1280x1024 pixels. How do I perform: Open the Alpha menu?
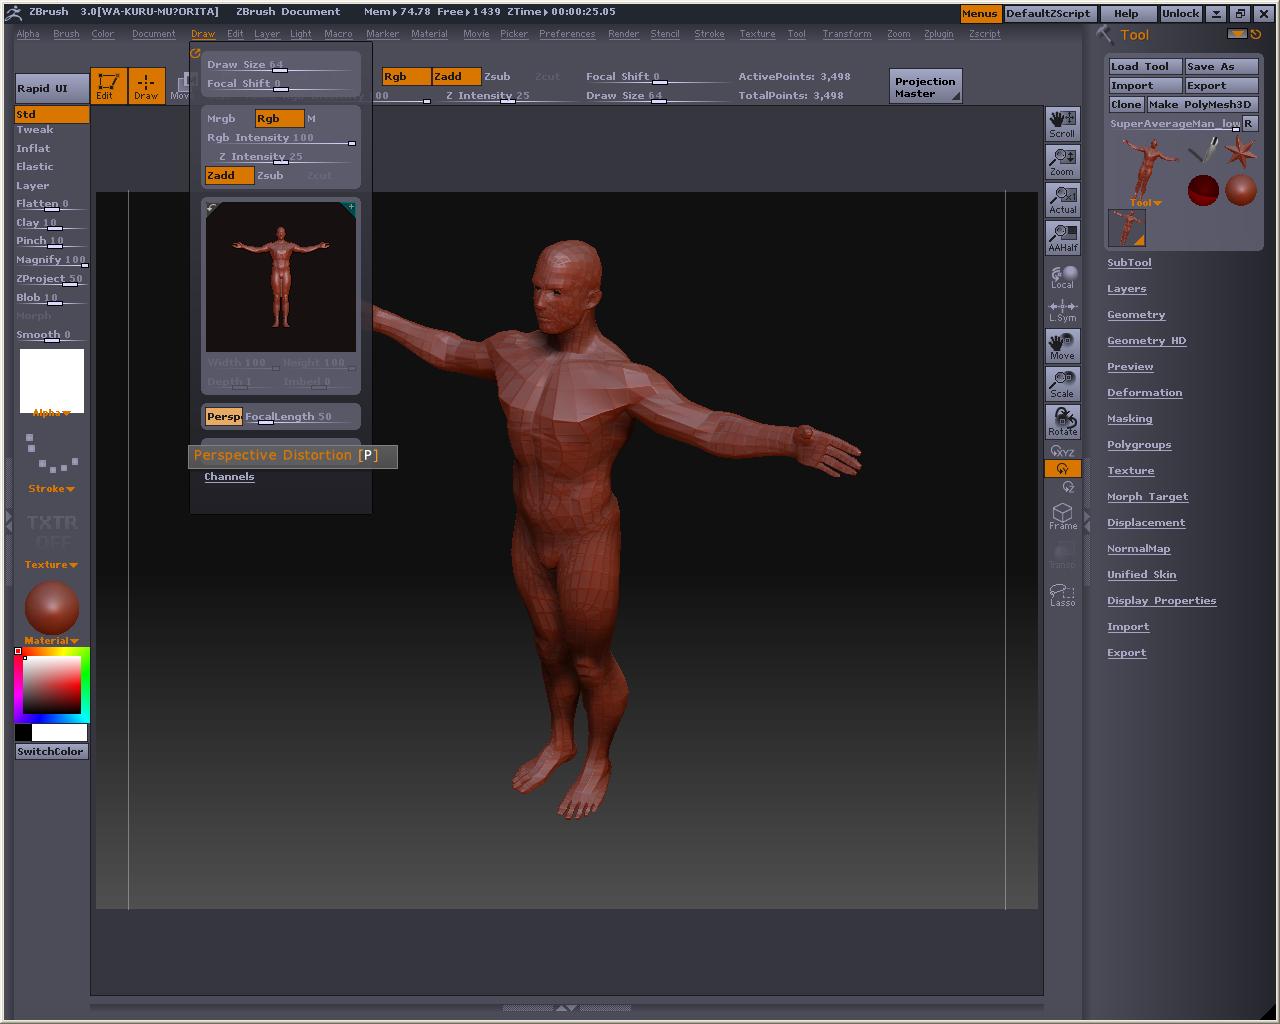click(x=28, y=34)
